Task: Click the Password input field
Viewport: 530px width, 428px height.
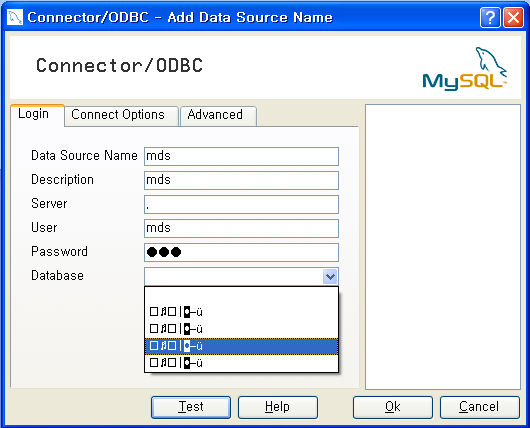Action: coord(241,252)
